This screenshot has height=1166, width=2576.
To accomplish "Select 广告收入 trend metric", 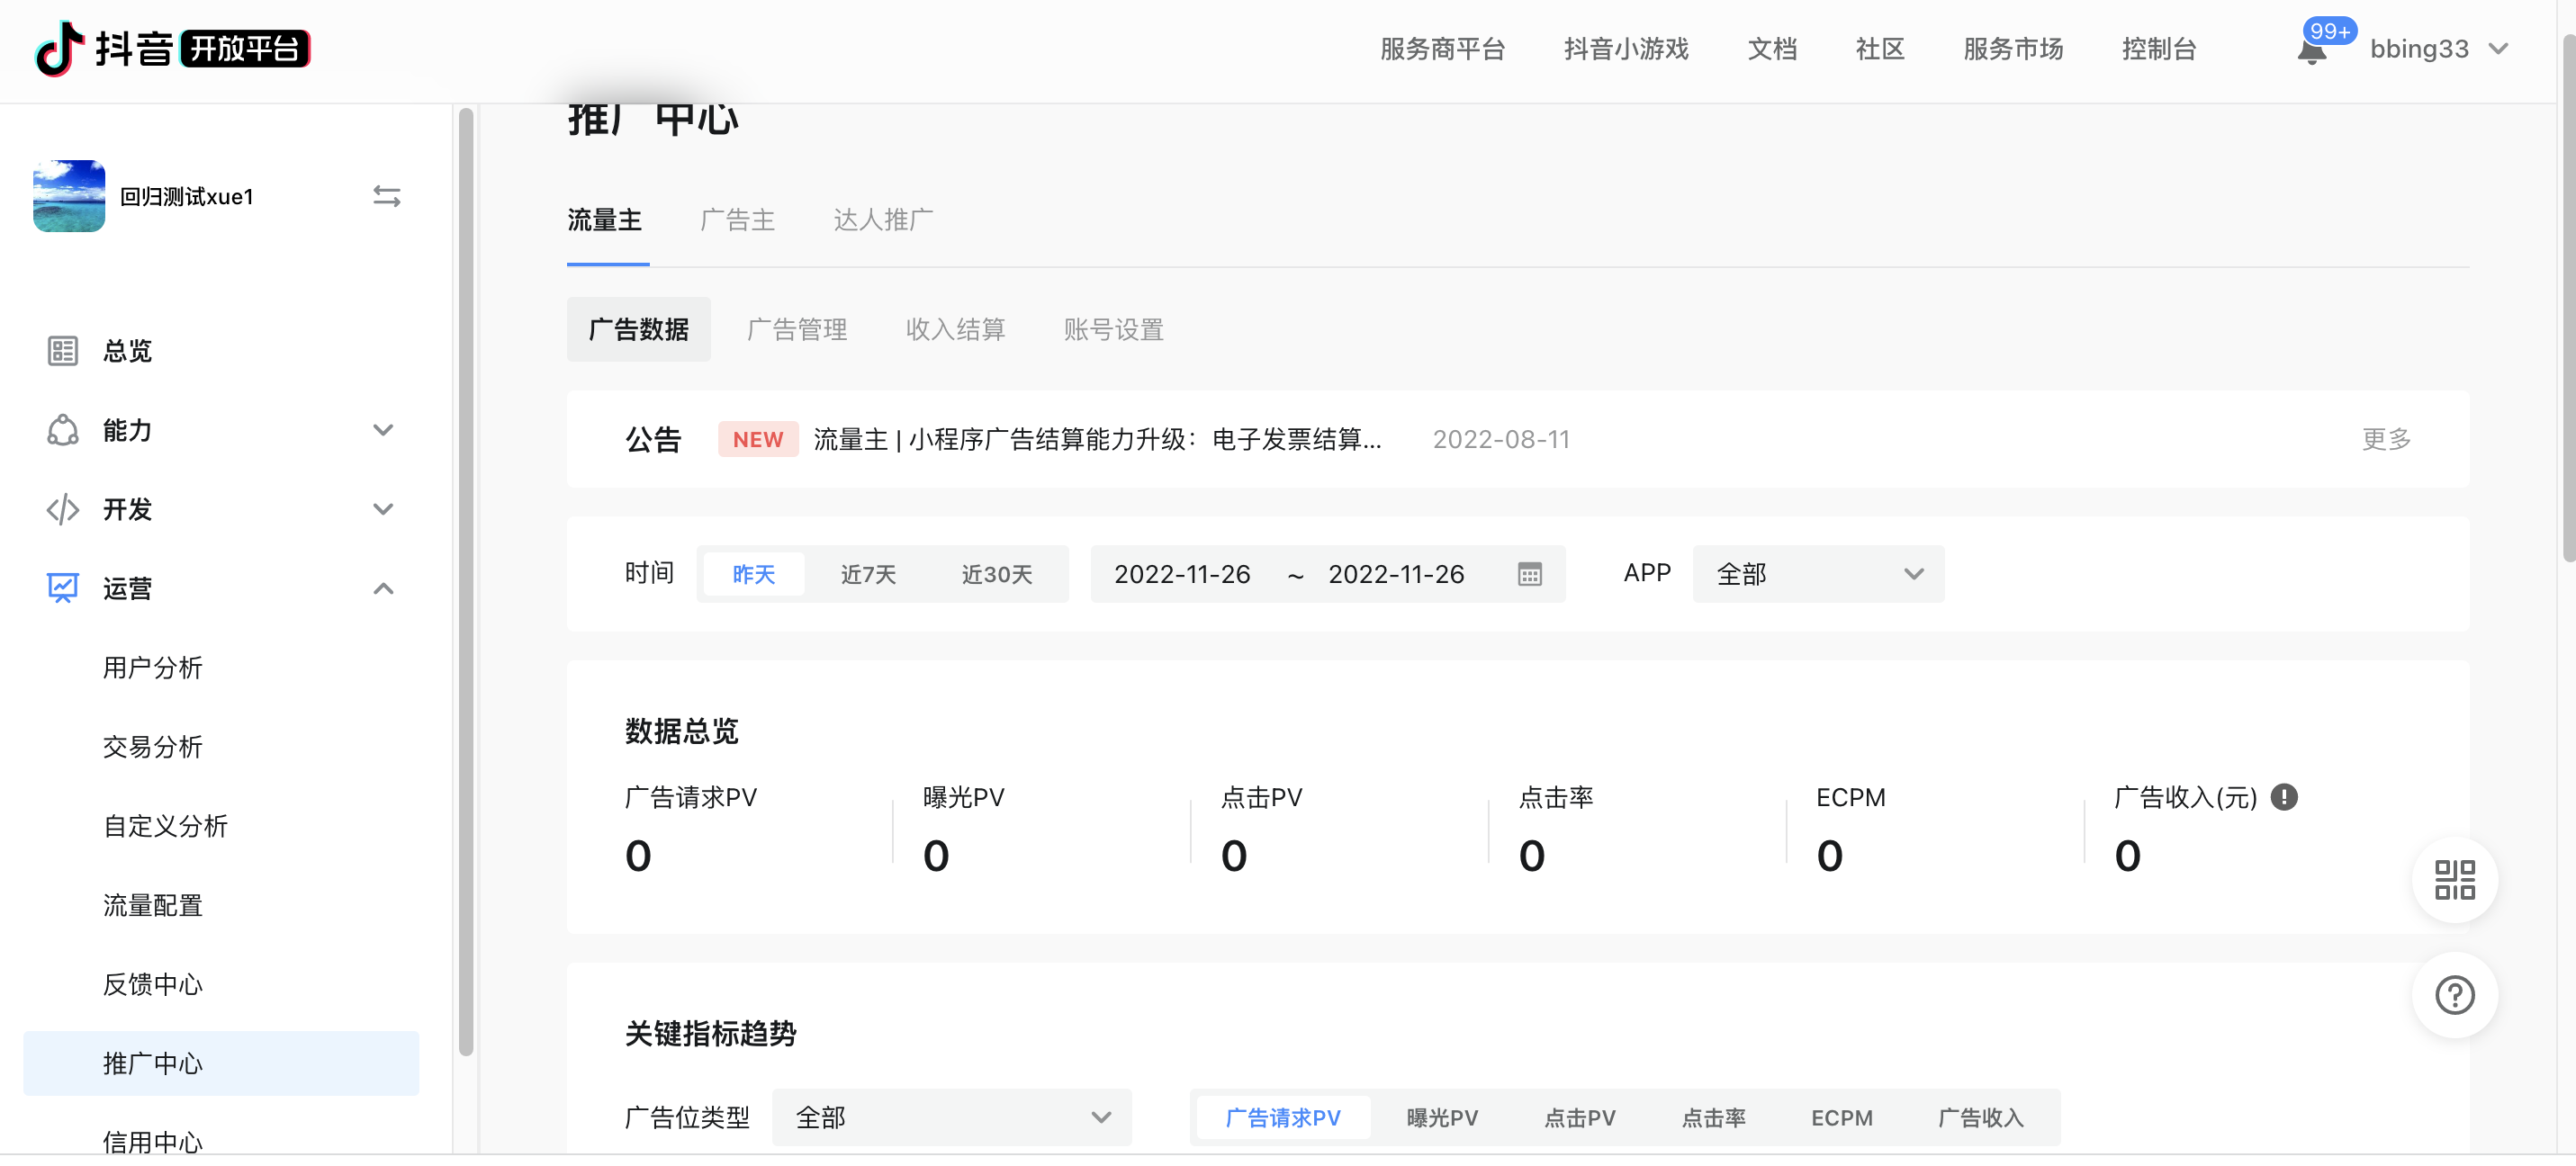I will [1981, 1117].
